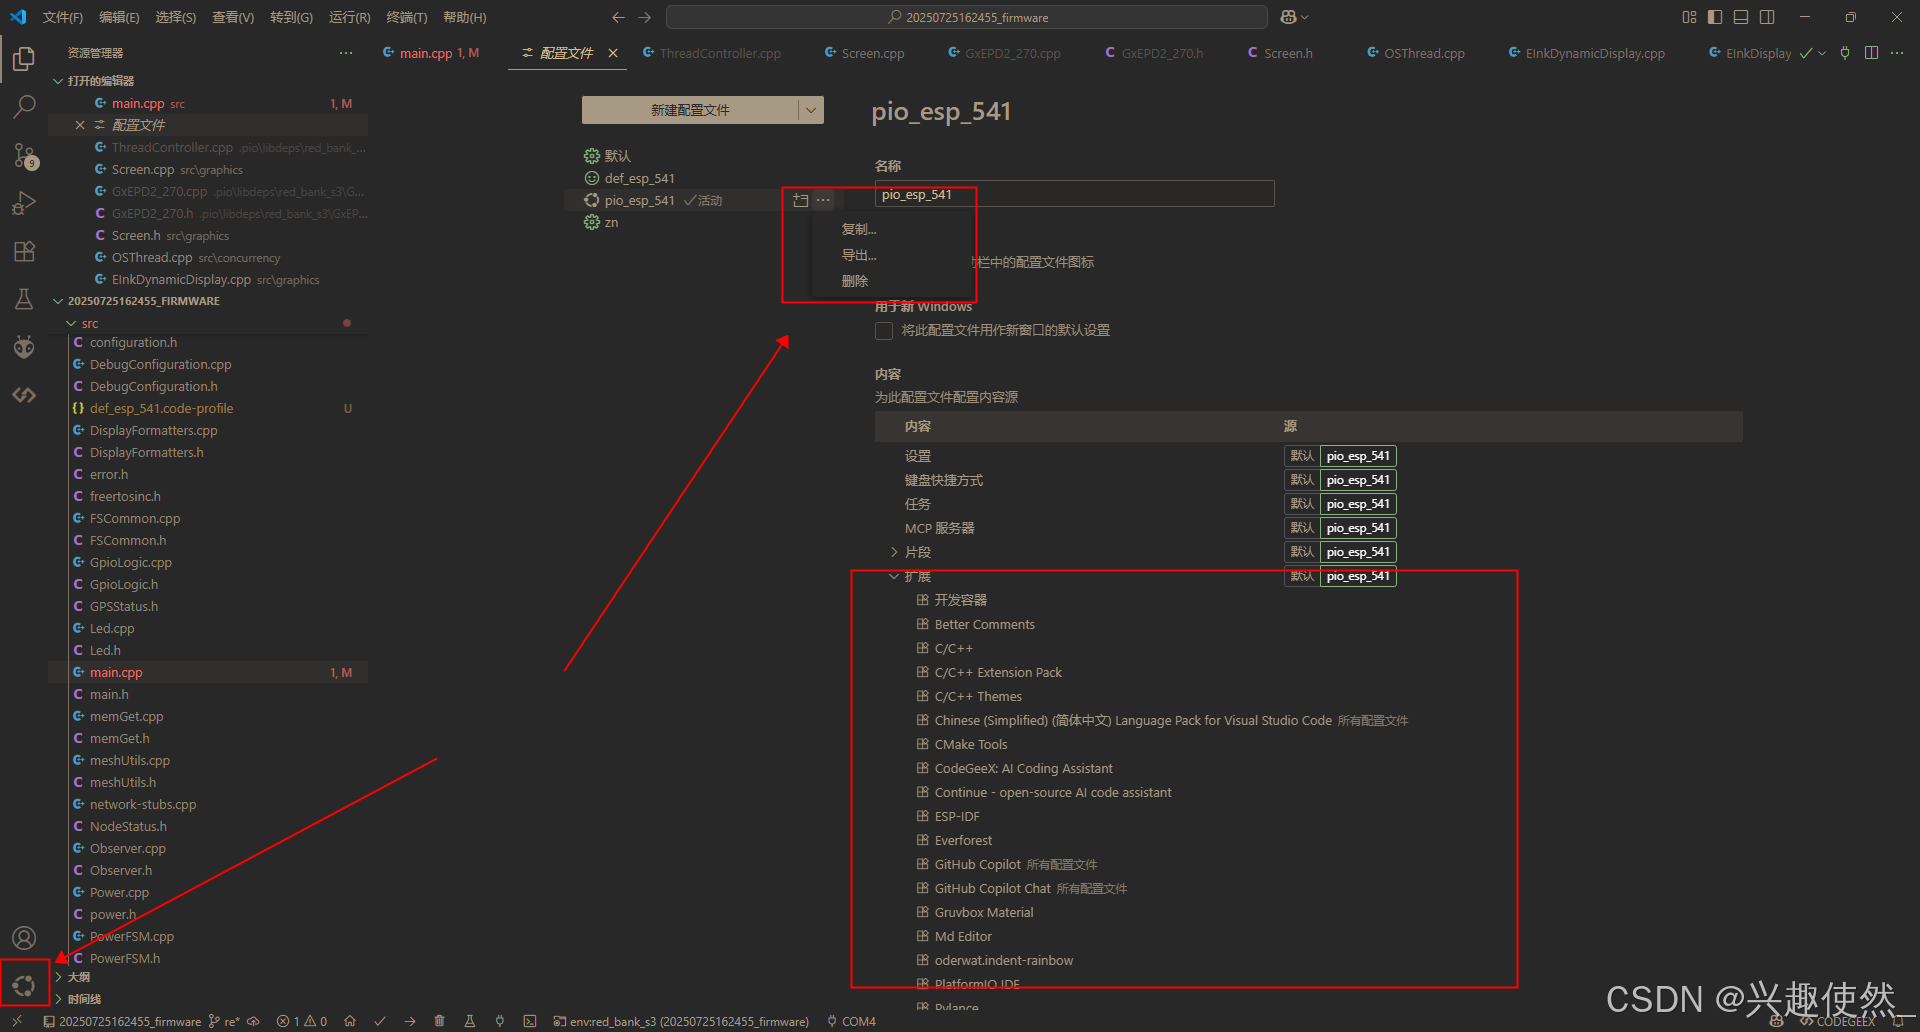
Task: Toggle the primary side bar layout icon
Action: coord(1715,17)
